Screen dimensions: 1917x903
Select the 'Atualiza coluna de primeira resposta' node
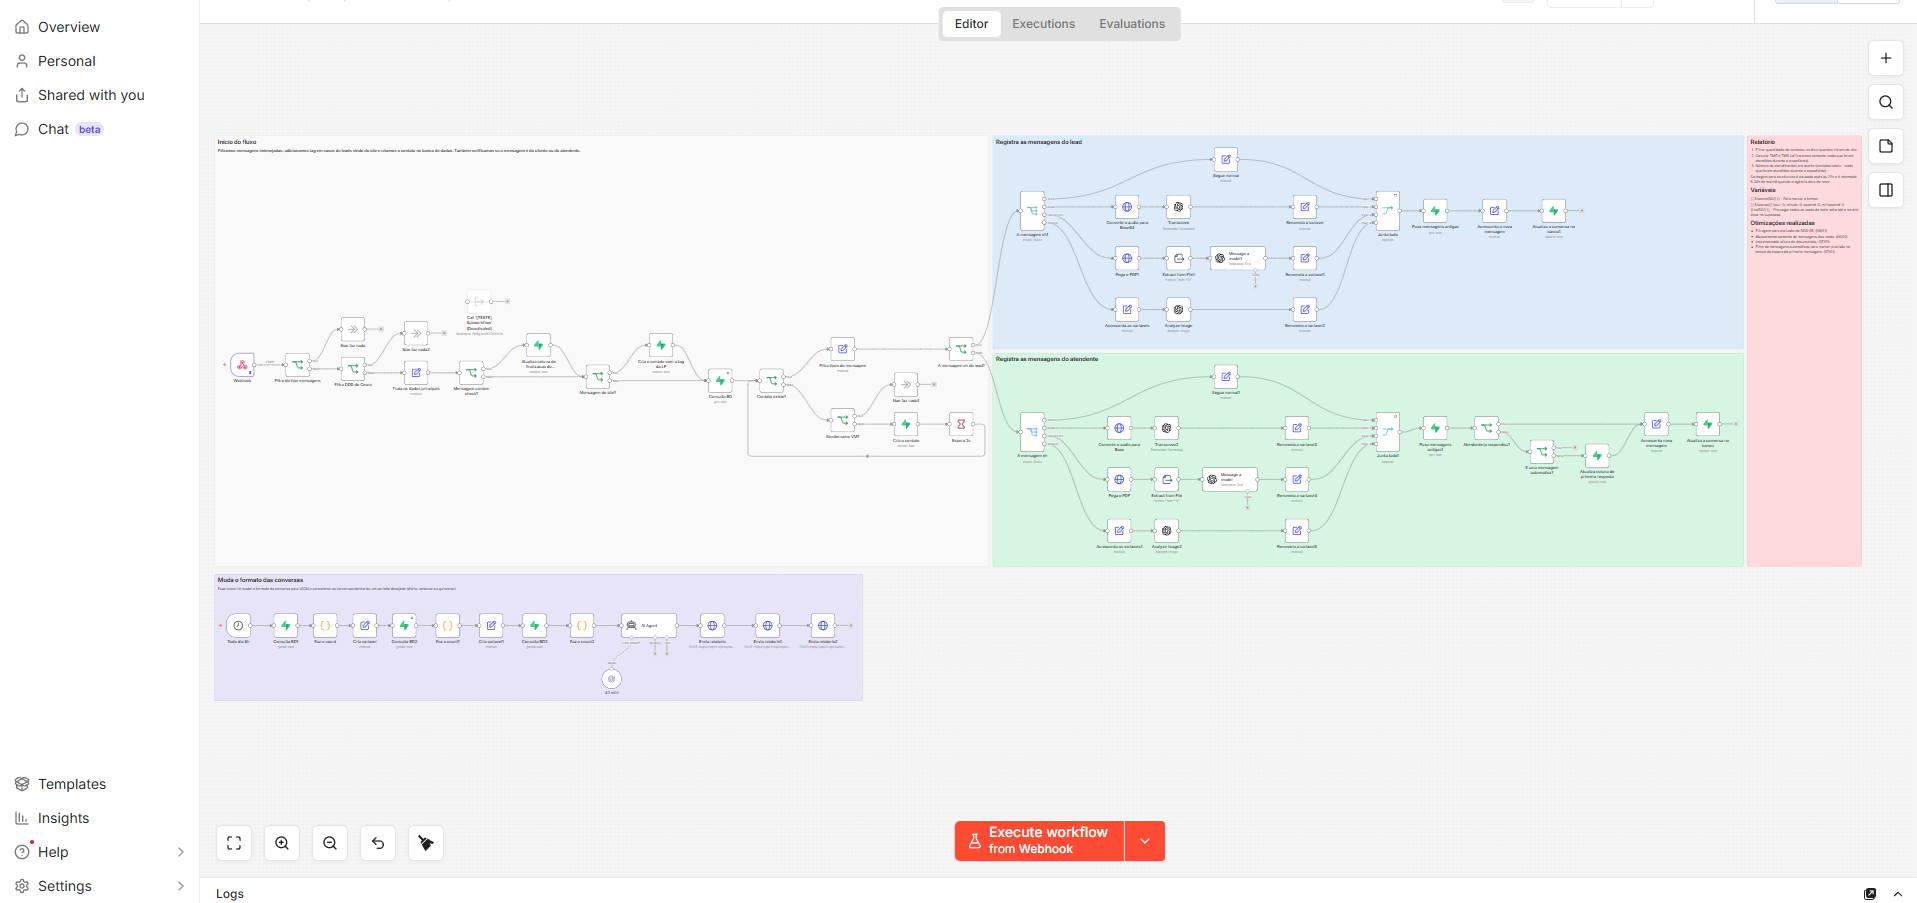pyautogui.click(x=1597, y=455)
